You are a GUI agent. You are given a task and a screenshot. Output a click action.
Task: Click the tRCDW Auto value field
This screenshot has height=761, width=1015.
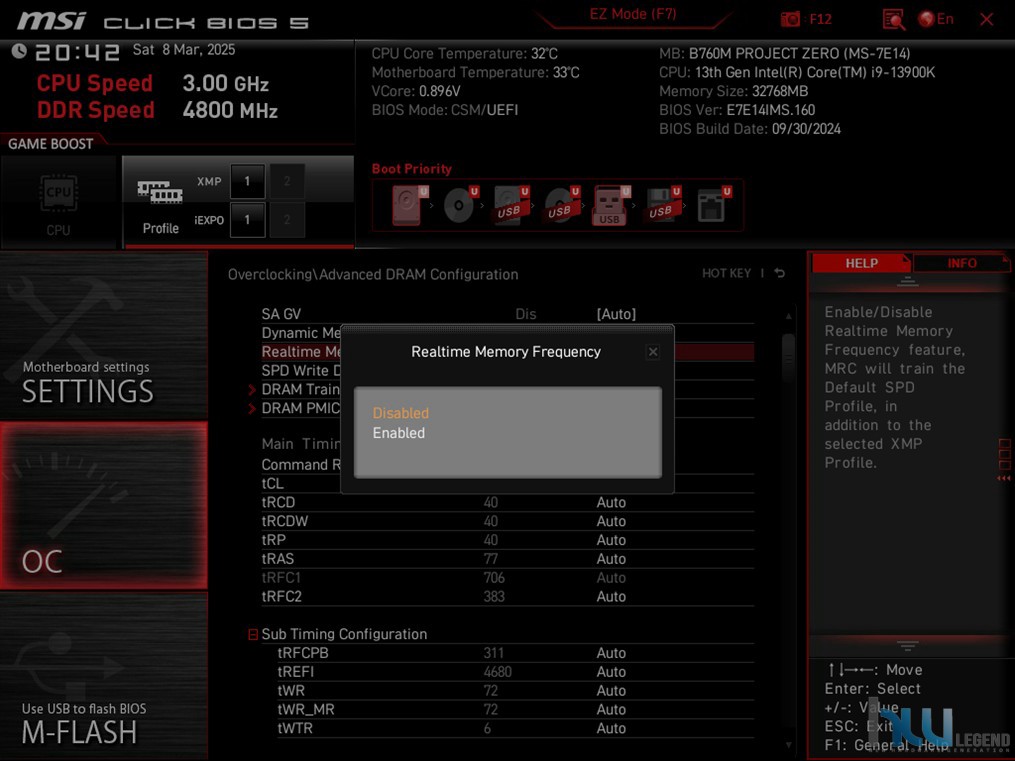pos(611,521)
